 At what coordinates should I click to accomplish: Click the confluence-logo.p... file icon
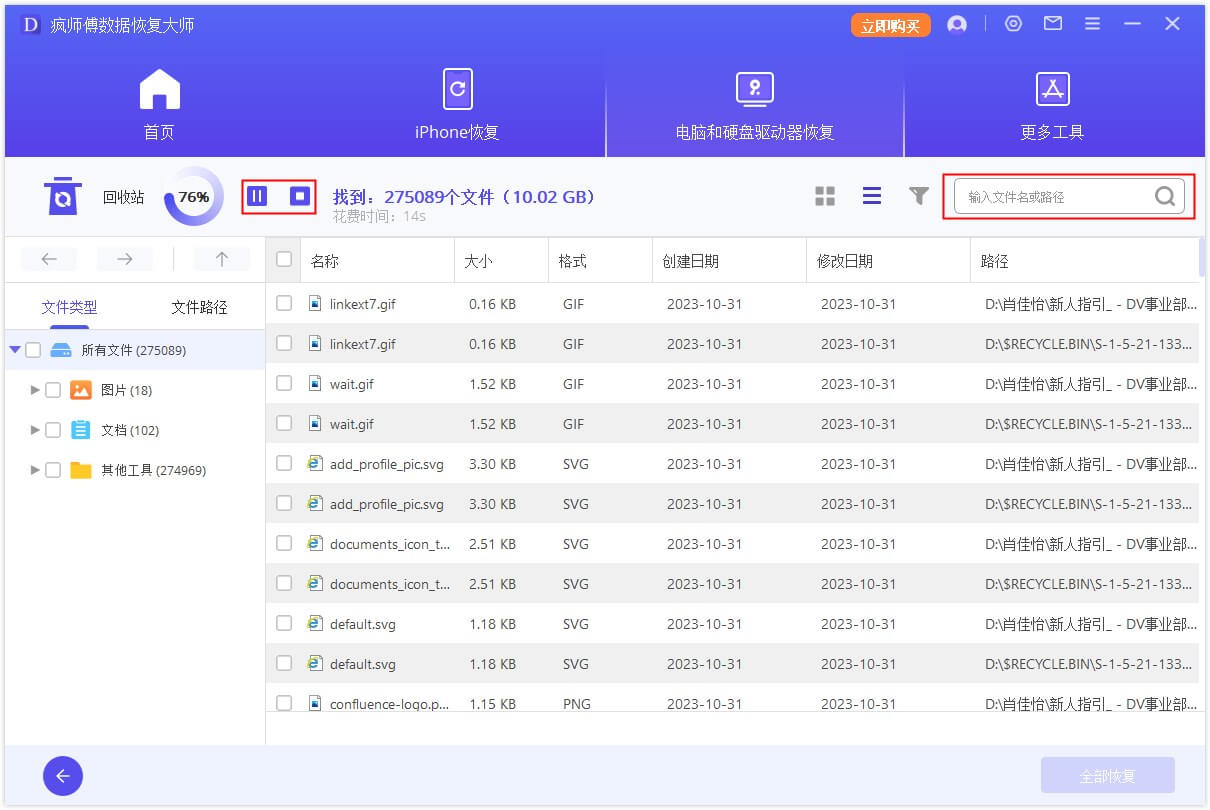coord(315,703)
